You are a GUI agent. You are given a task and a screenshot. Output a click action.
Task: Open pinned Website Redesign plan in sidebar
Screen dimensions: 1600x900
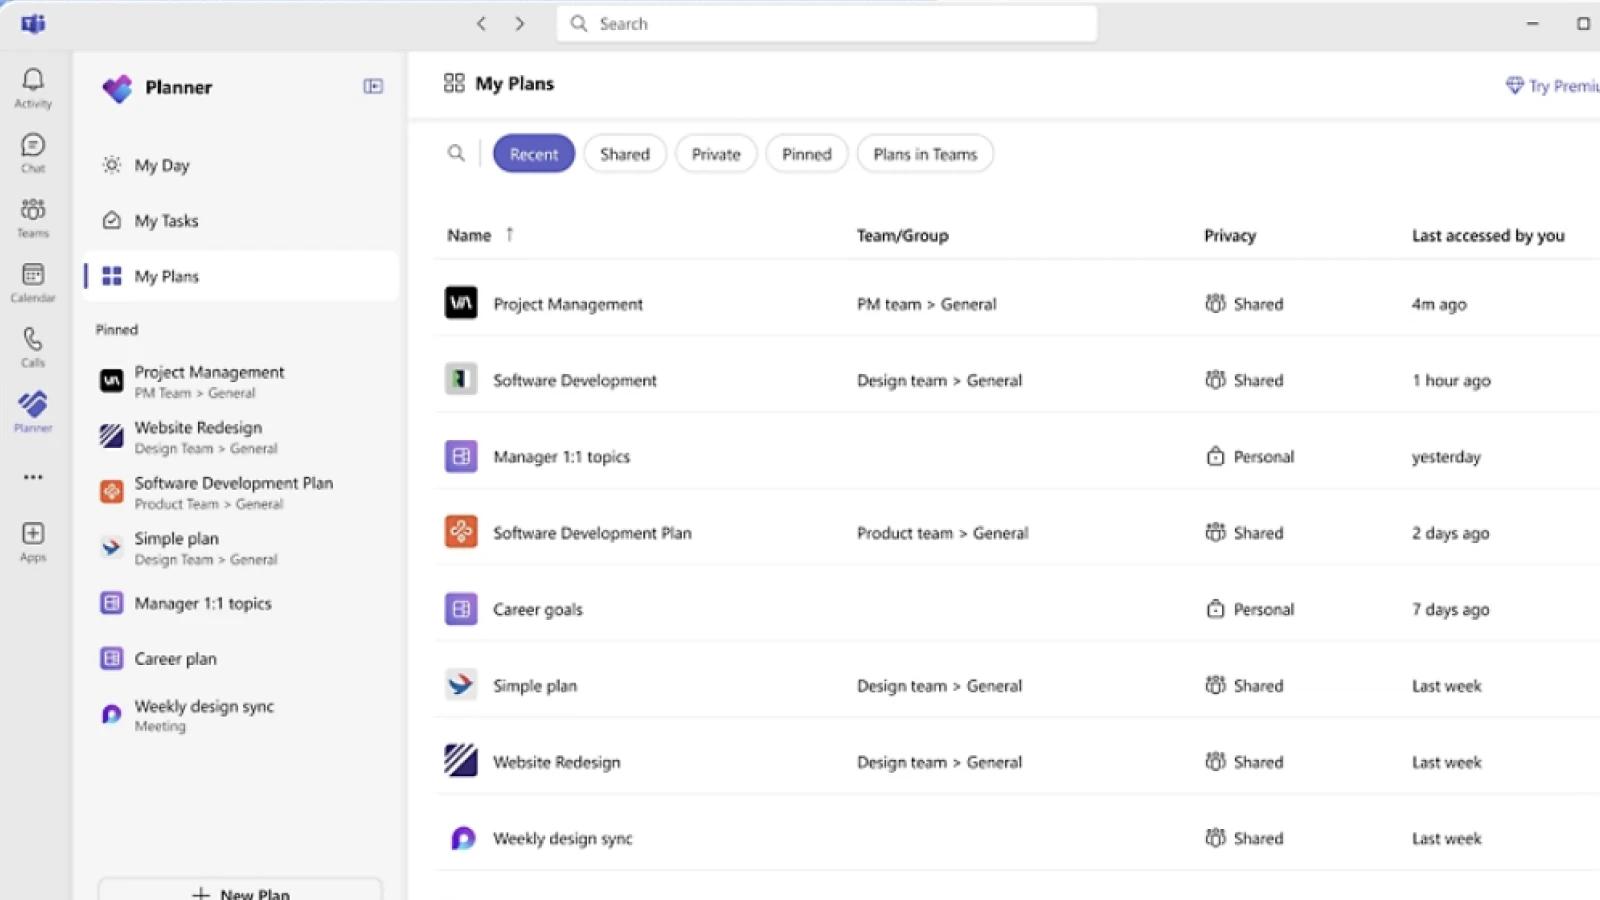tap(240, 437)
